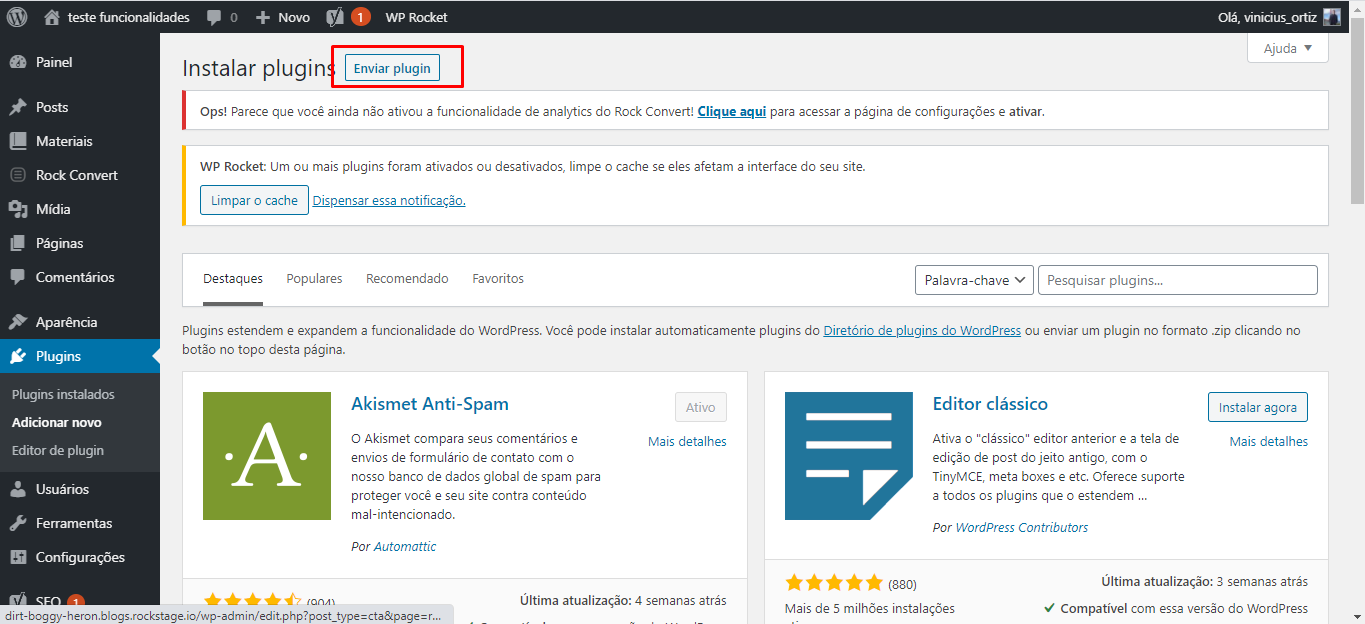Viewport: 1365px width, 624px height.
Task: Click the user avatar of vinicius_ortiz
Action: 1332,17
